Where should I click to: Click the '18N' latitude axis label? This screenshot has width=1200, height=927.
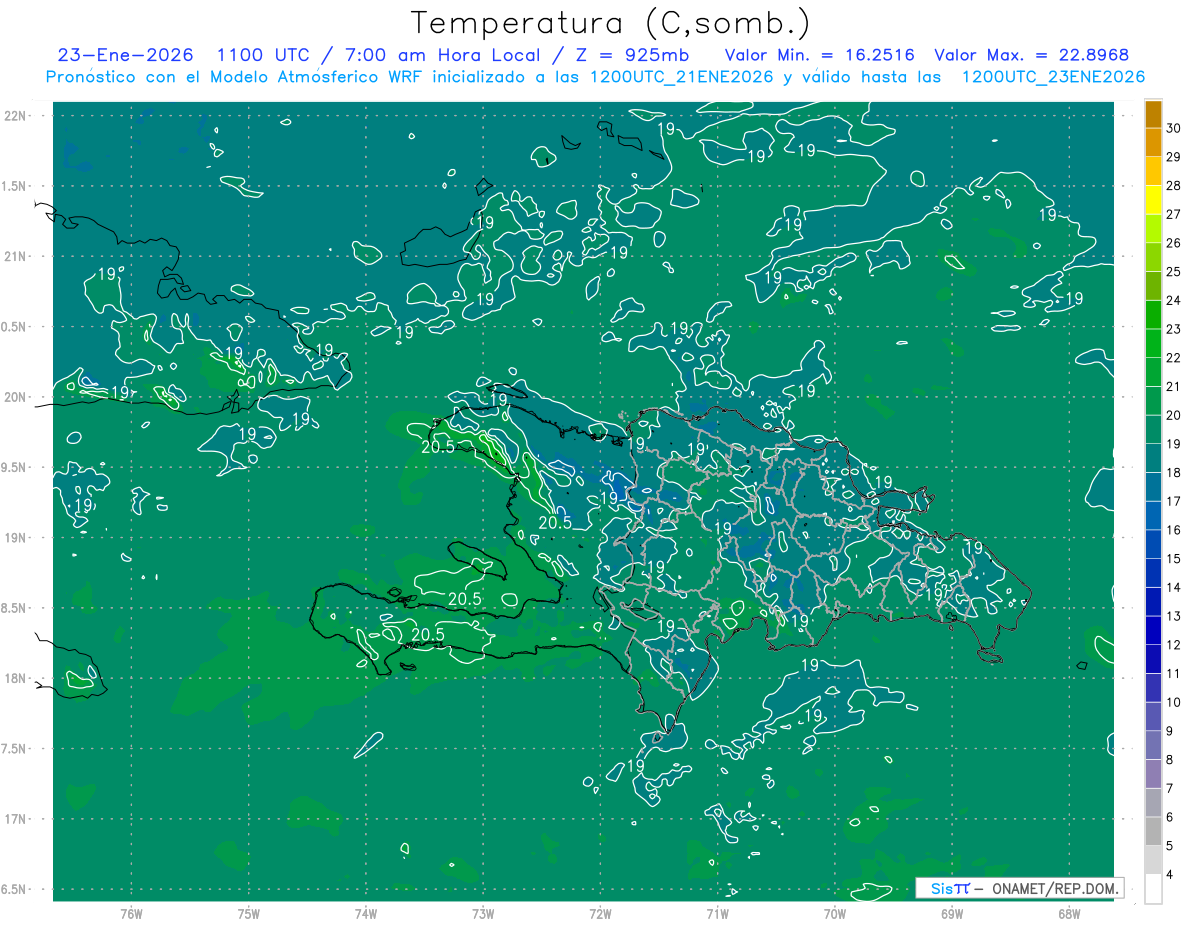point(15,678)
